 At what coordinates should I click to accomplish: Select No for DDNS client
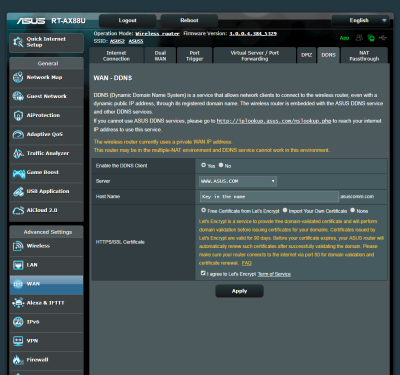[x=221, y=165]
